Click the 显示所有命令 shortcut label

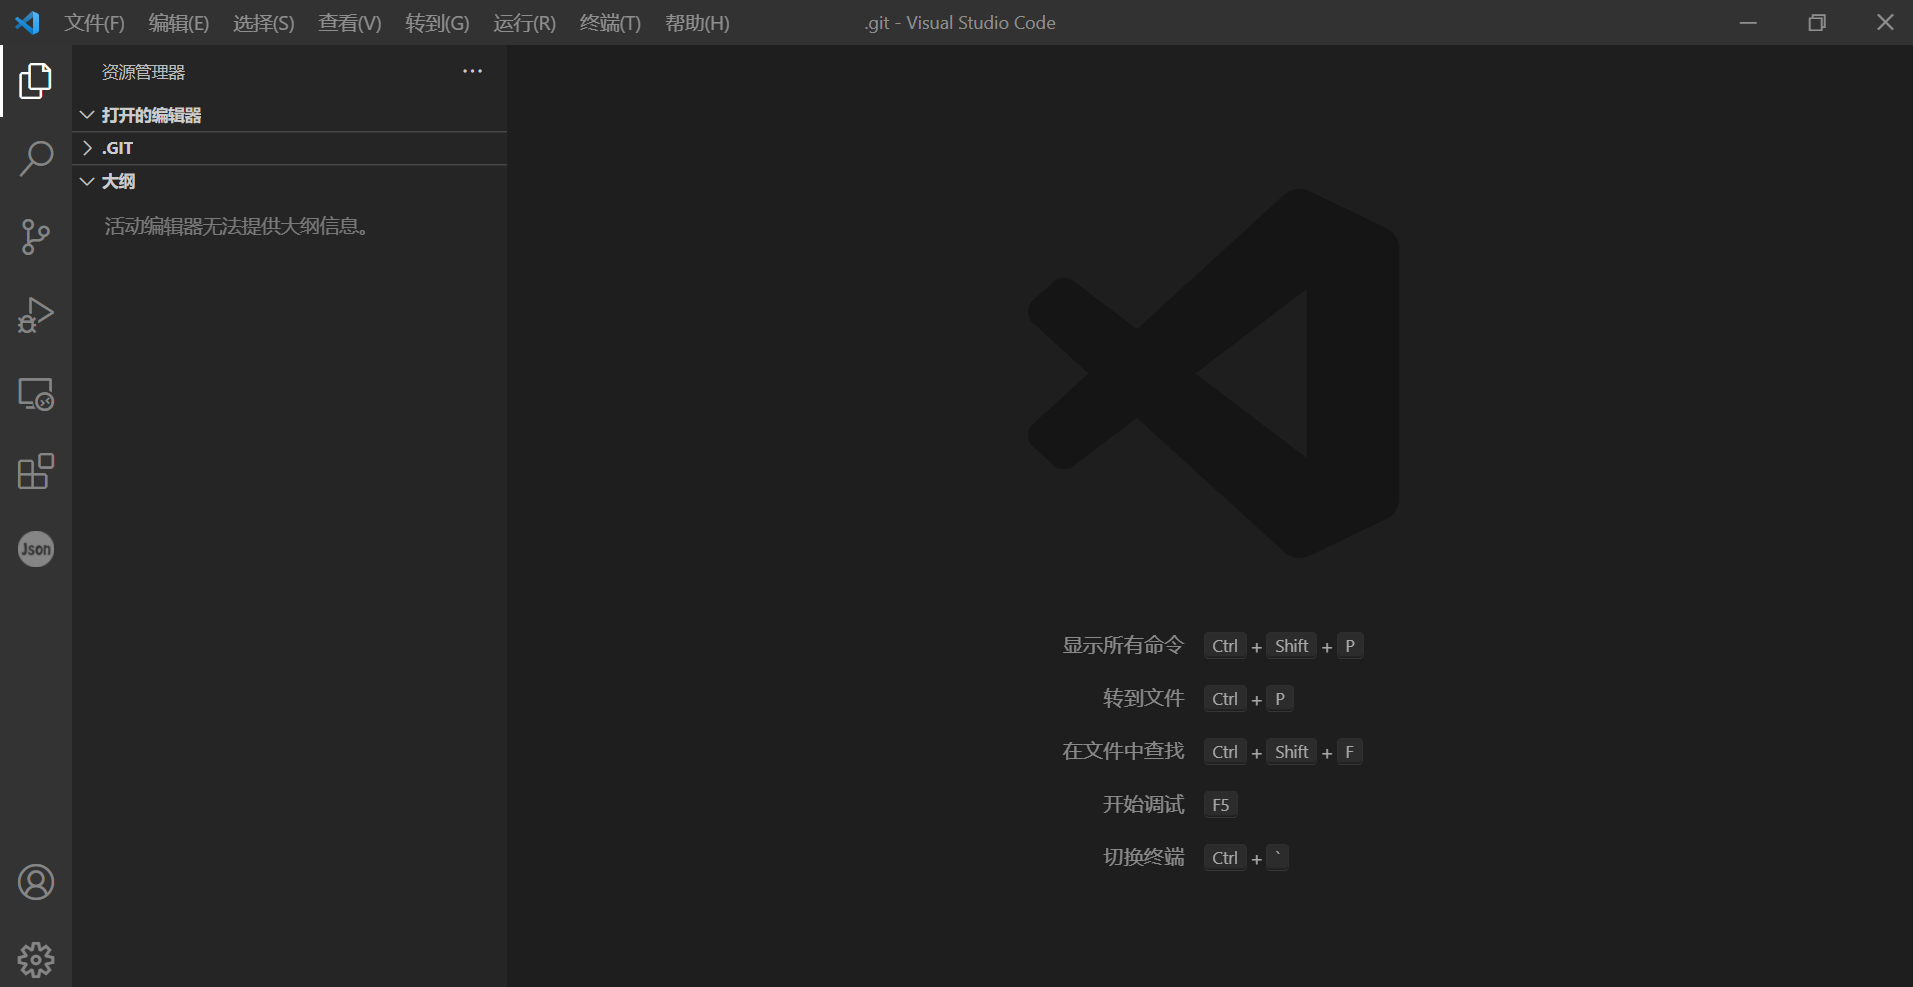[1123, 646]
